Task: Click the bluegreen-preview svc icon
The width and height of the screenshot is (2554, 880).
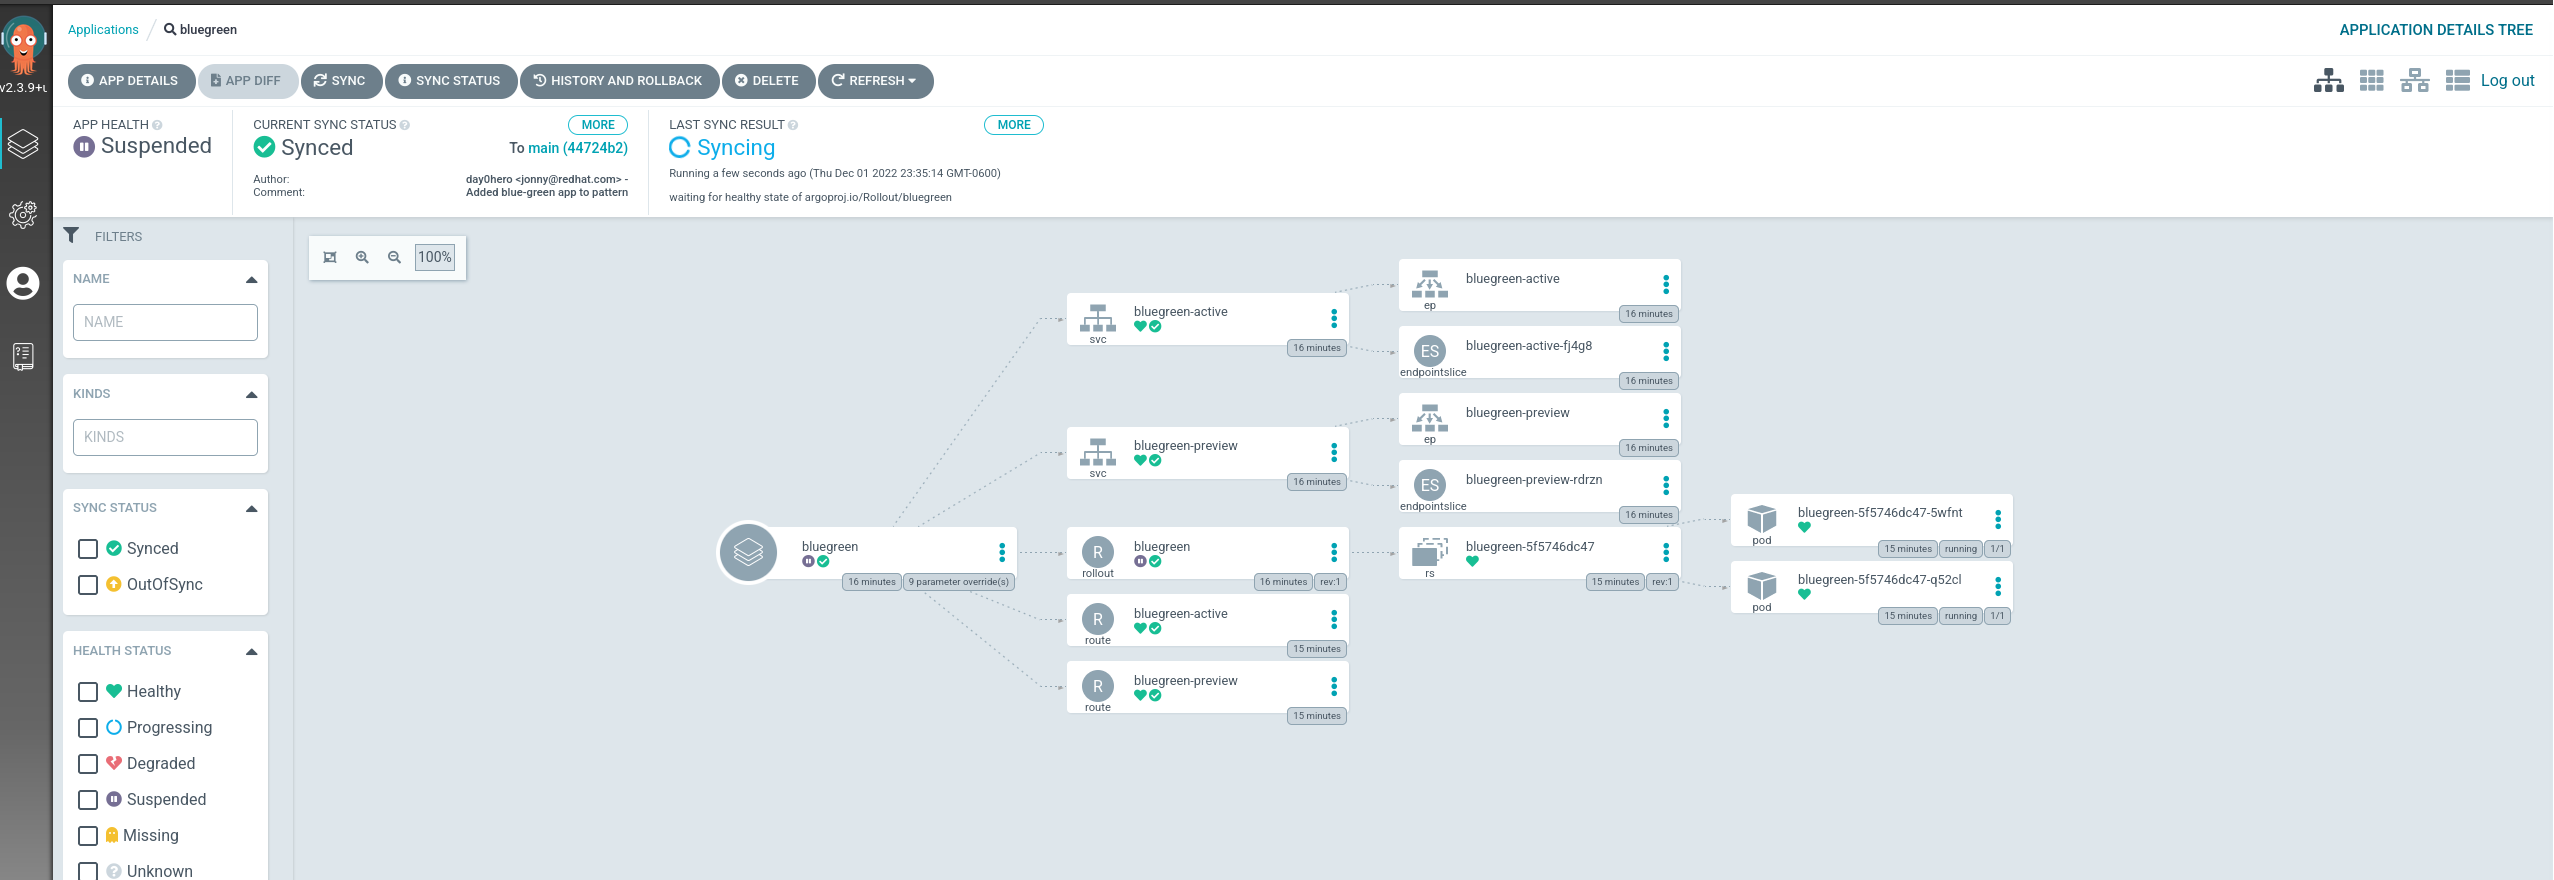Action: click(1098, 452)
